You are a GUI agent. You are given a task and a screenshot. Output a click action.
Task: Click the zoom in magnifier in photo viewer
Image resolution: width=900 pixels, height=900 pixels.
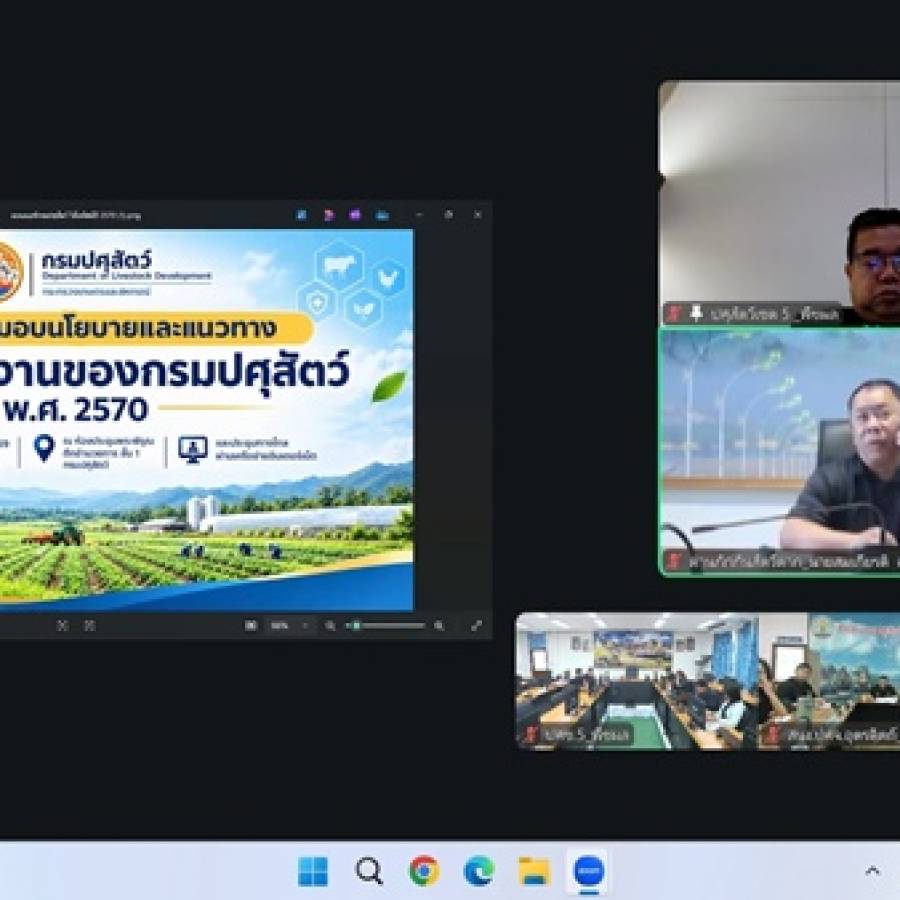point(439,626)
